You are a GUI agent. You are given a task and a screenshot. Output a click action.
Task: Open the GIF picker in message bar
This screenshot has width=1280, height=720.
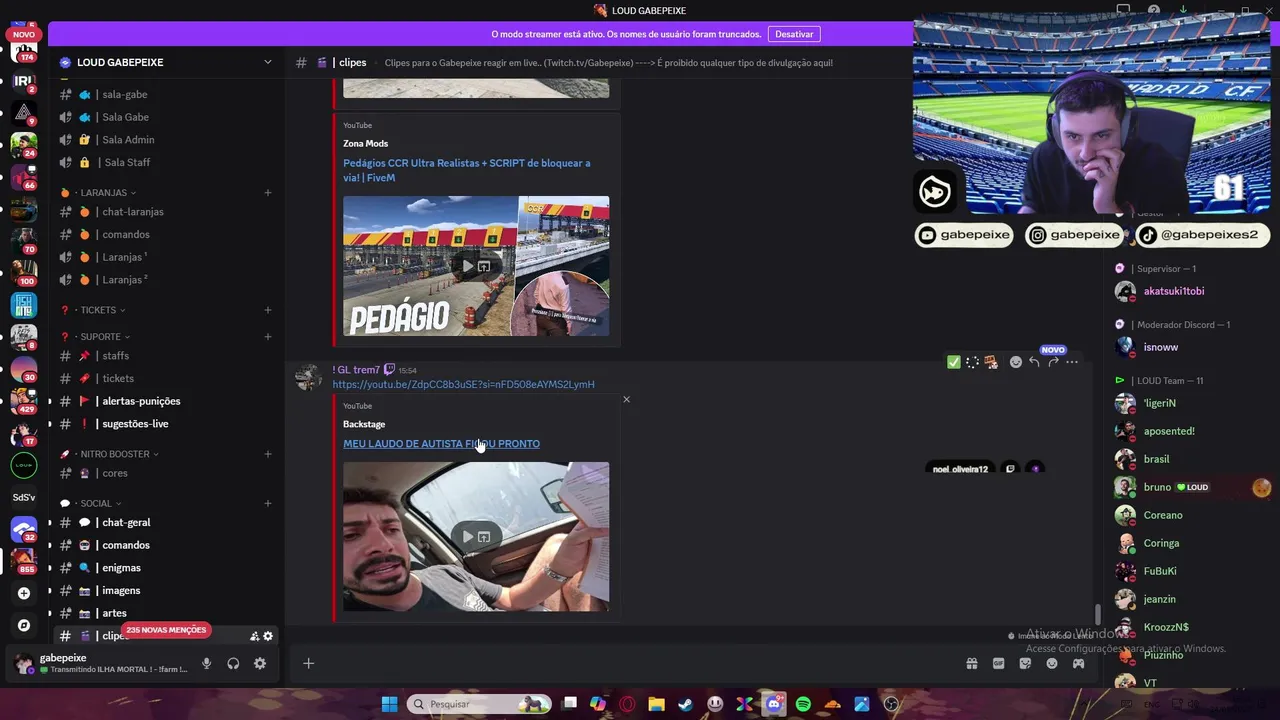(998, 663)
